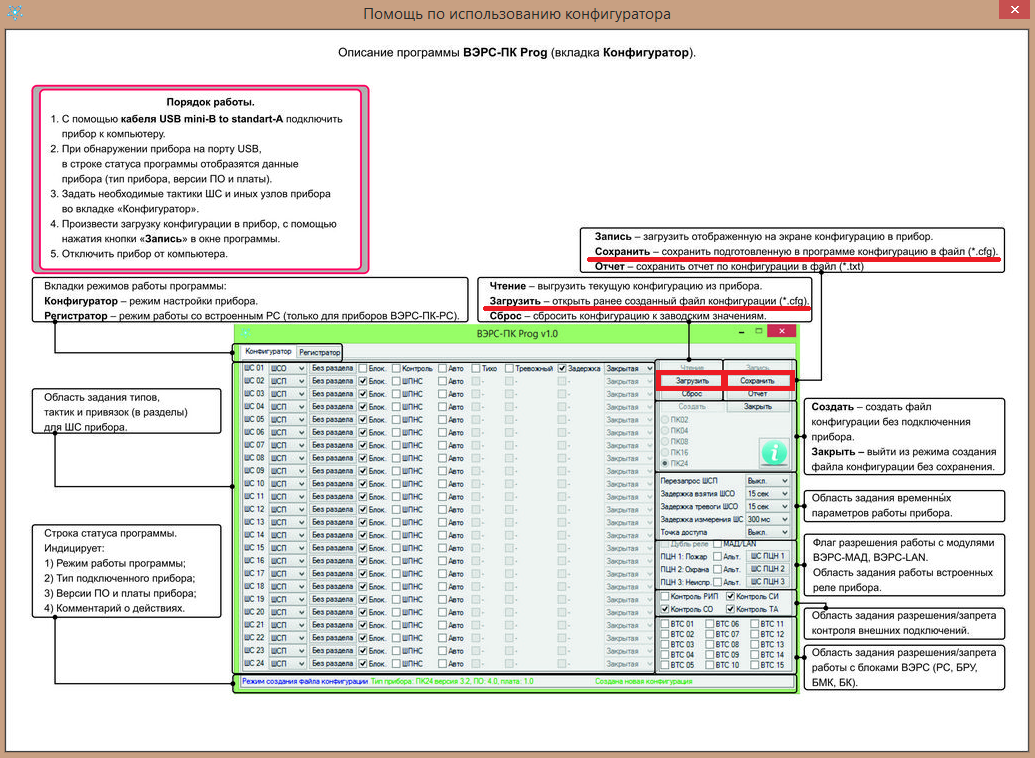Click the ВЭРС-ПК Prog window's title bar icon
The image size is (1035, 758).
pyautogui.click(x=246, y=333)
